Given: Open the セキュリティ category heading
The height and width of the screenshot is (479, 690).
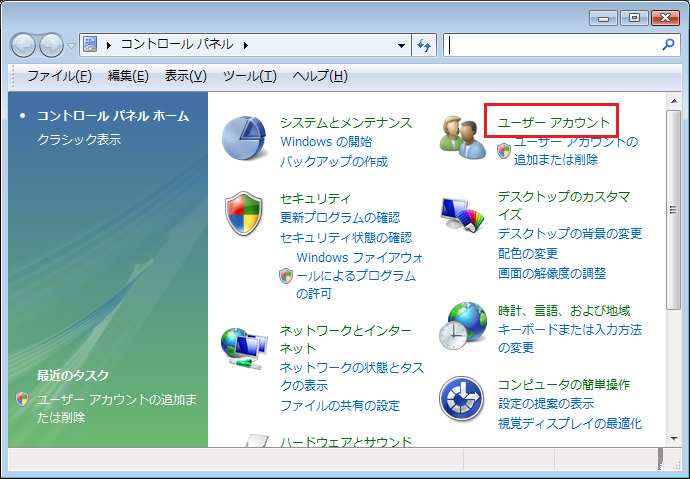Looking at the screenshot, I should point(316,199).
